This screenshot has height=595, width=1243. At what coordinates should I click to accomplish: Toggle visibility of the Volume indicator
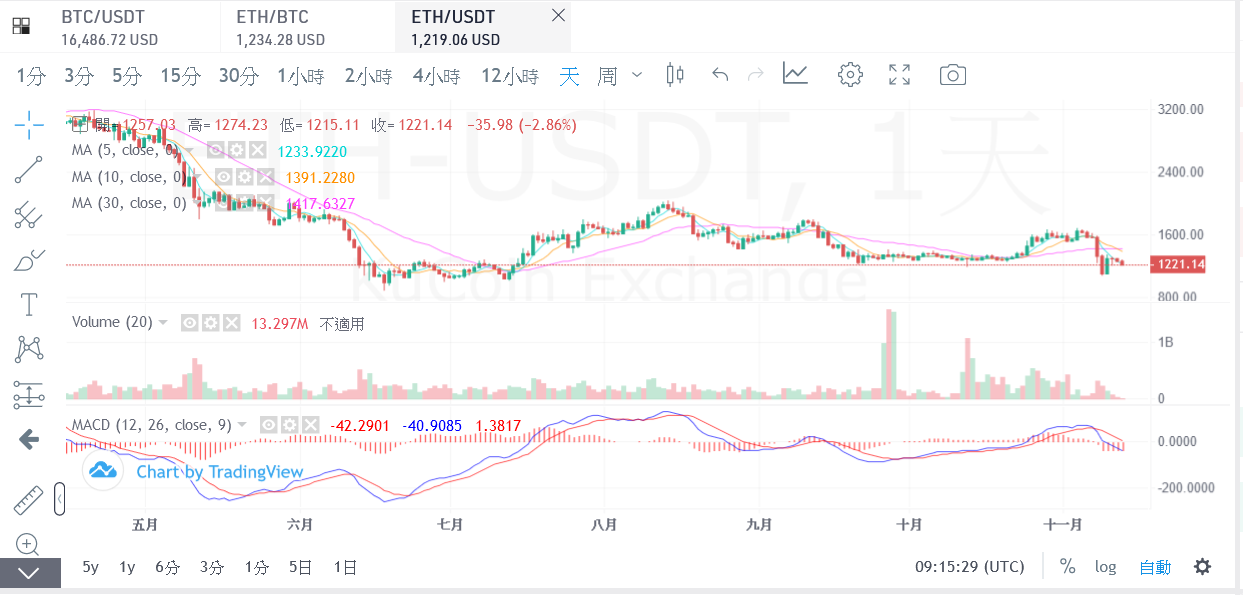189,323
